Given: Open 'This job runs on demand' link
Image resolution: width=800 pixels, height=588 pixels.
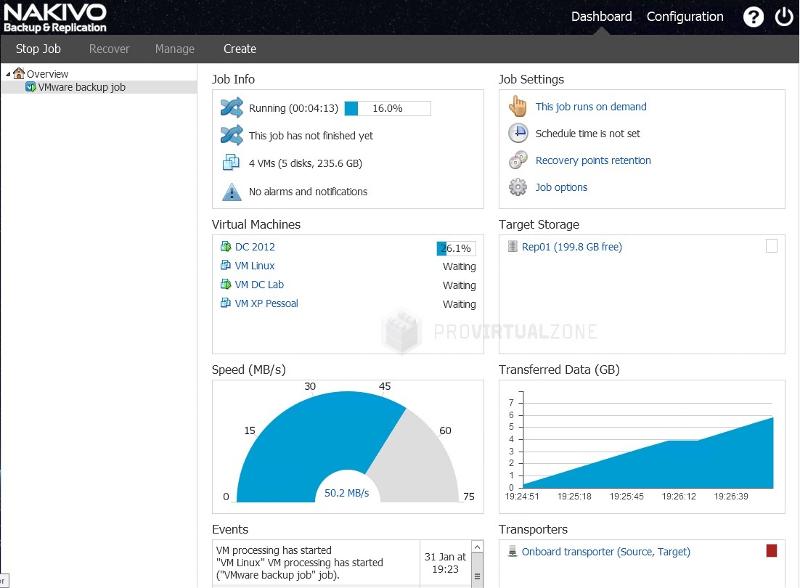Looking at the screenshot, I should (591, 106).
